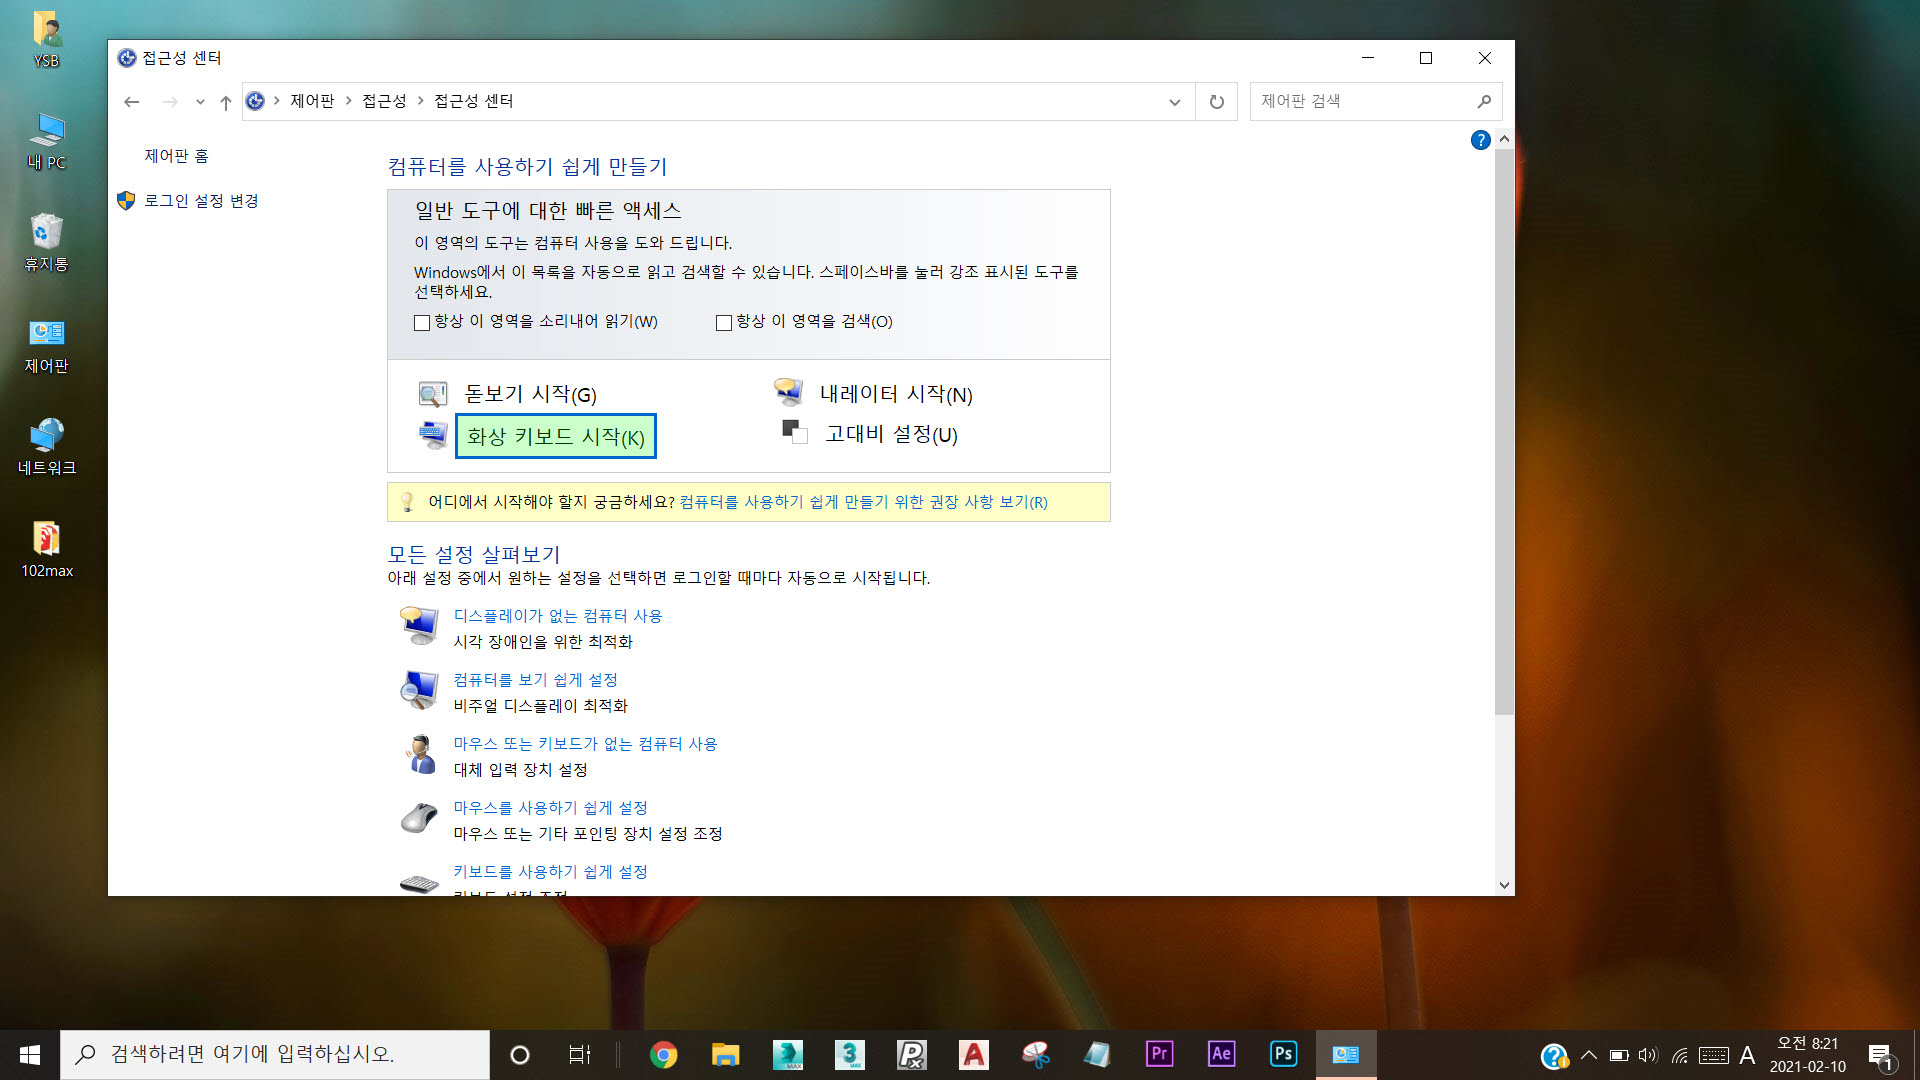This screenshot has height=1080, width=1920.
Task: Click the vertical scrollbar thumb
Action: pyautogui.click(x=1504, y=430)
